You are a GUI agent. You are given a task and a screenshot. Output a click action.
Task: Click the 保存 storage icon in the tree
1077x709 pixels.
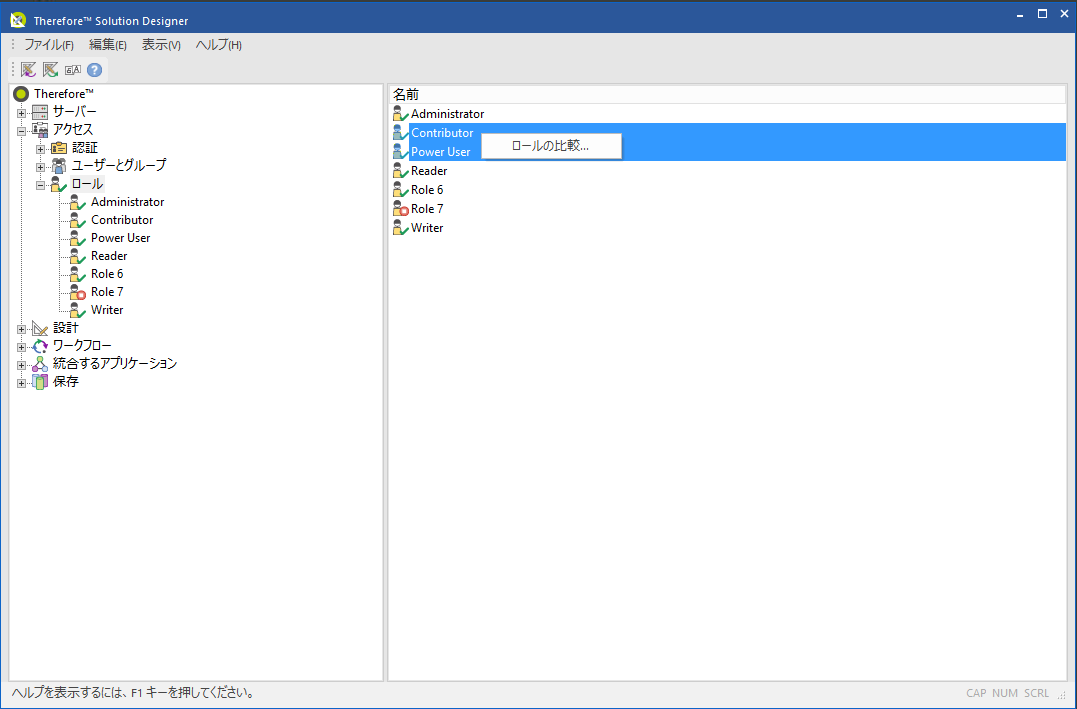[41, 382]
